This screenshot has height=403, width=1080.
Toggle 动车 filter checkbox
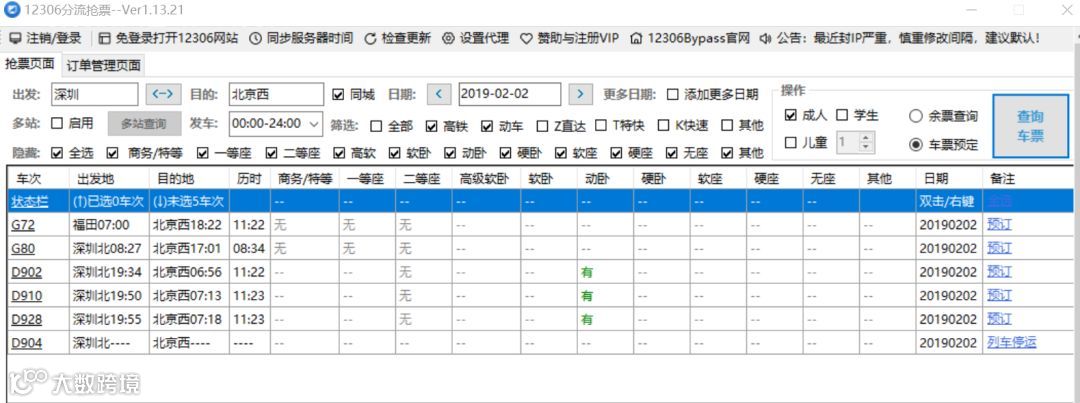tap(487, 125)
